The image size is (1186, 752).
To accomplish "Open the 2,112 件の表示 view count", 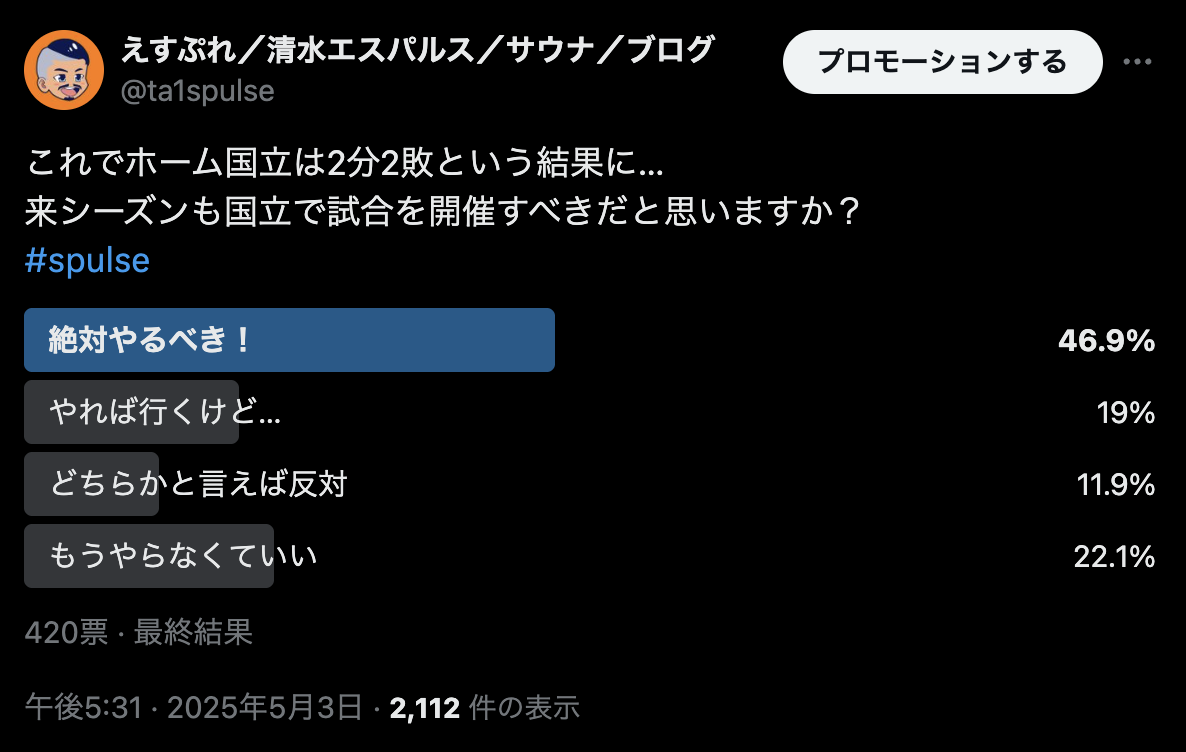I will click(x=485, y=708).
